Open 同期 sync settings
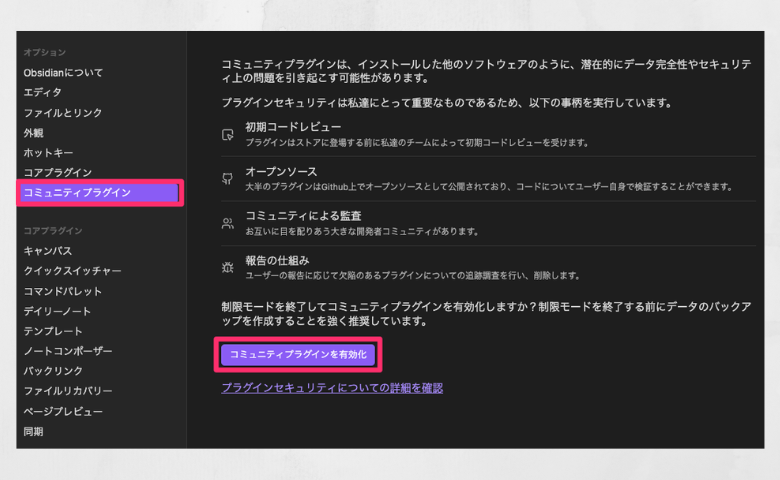 point(33,432)
